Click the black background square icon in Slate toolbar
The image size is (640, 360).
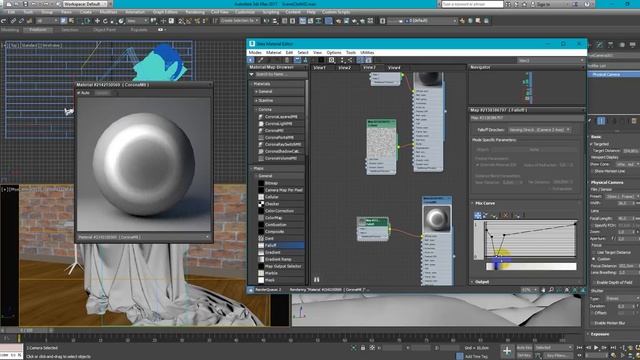321,60
